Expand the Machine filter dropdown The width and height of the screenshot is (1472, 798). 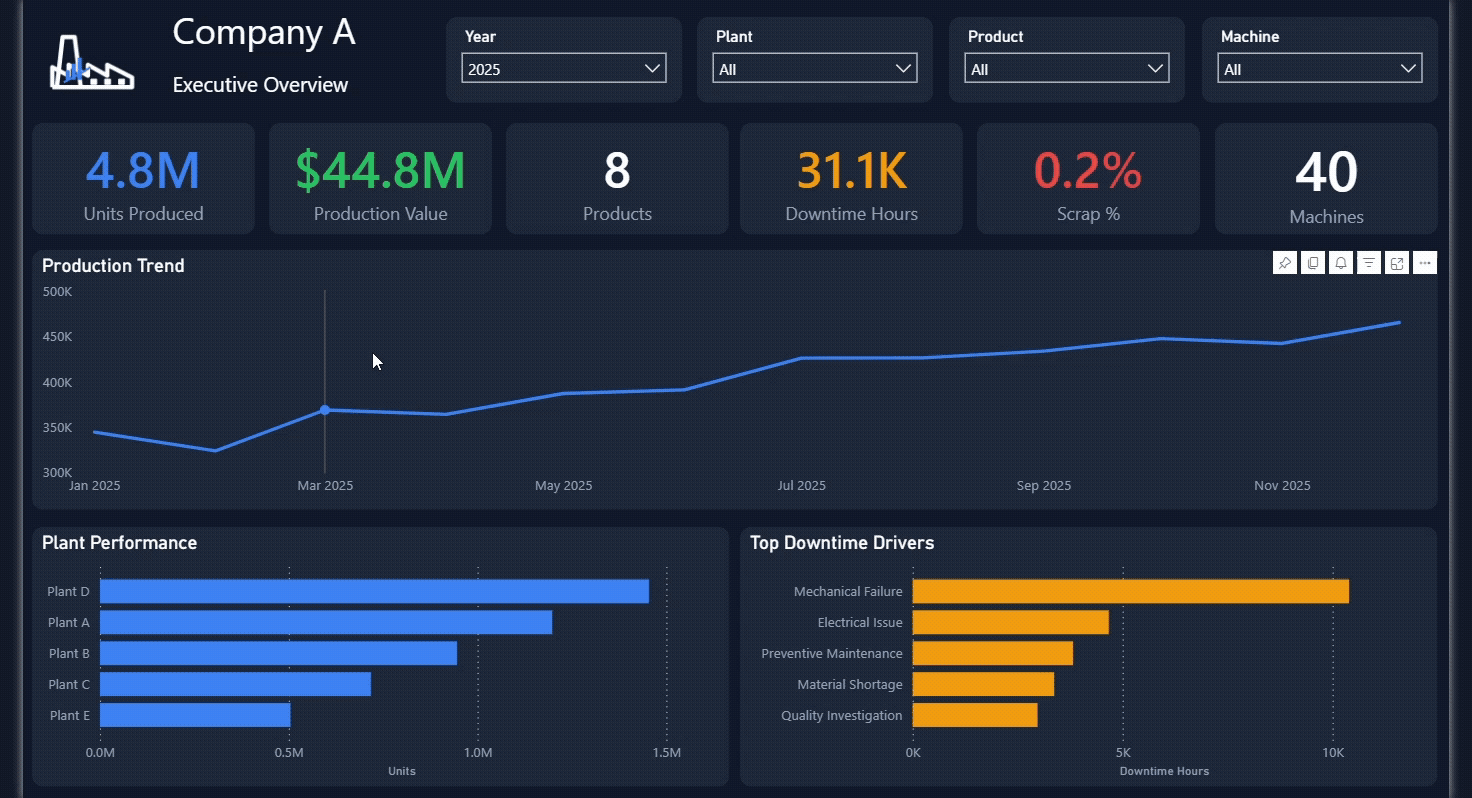click(x=1320, y=69)
